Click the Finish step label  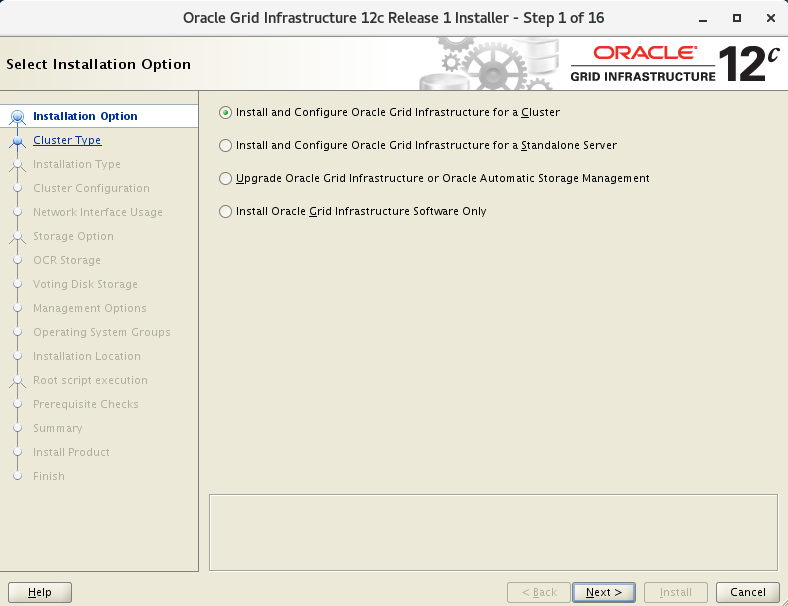tap(49, 476)
